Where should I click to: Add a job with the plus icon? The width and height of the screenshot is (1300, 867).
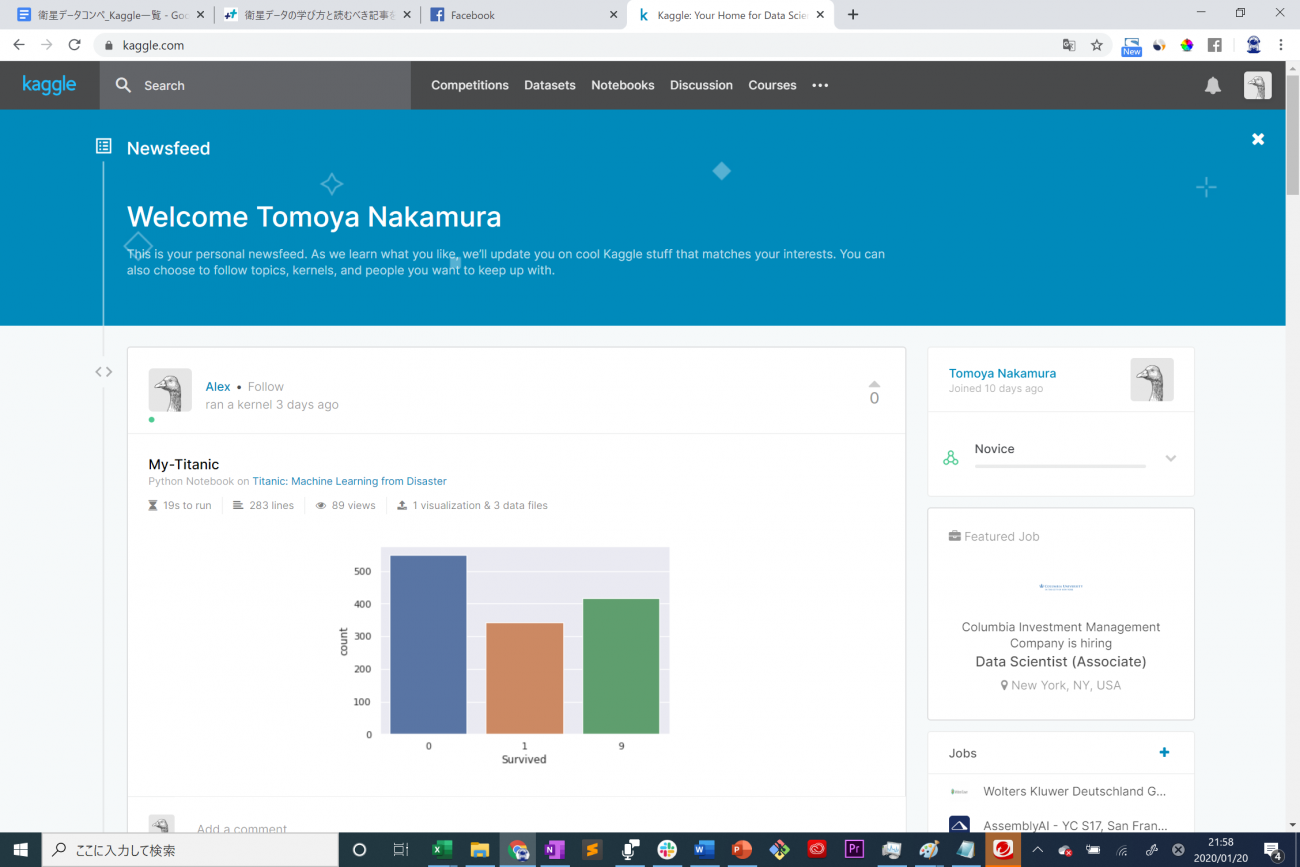point(1164,753)
